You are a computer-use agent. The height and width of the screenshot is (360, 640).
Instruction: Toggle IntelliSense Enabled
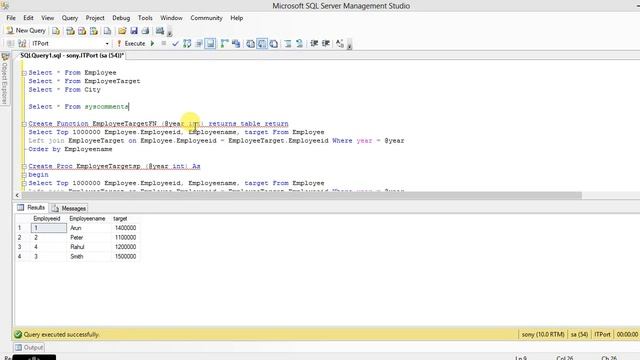[210, 43]
